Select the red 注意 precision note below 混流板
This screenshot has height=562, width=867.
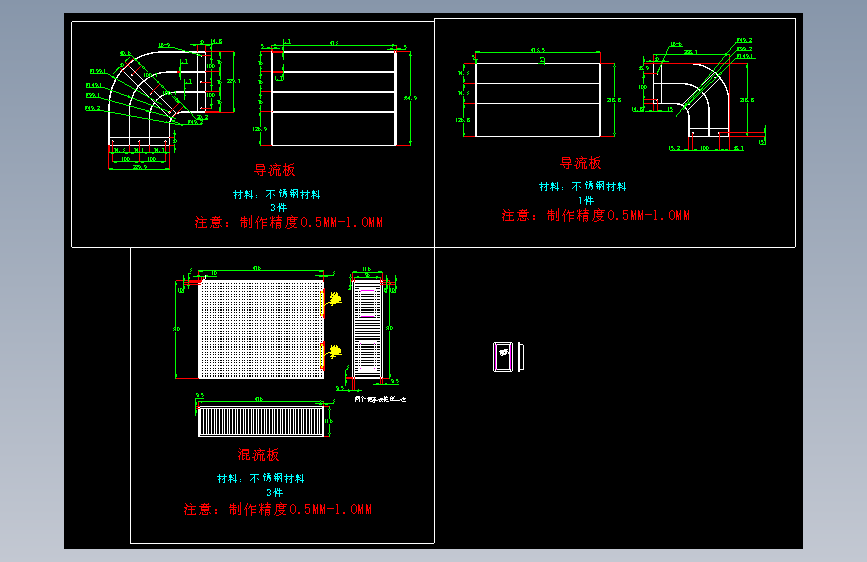tap(278, 509)
